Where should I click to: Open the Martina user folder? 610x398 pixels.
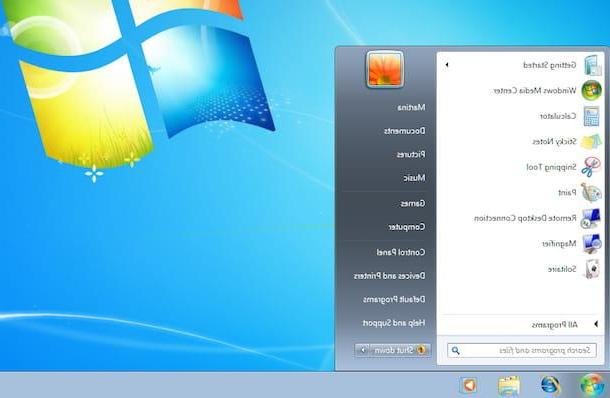(x=411, y=107)
